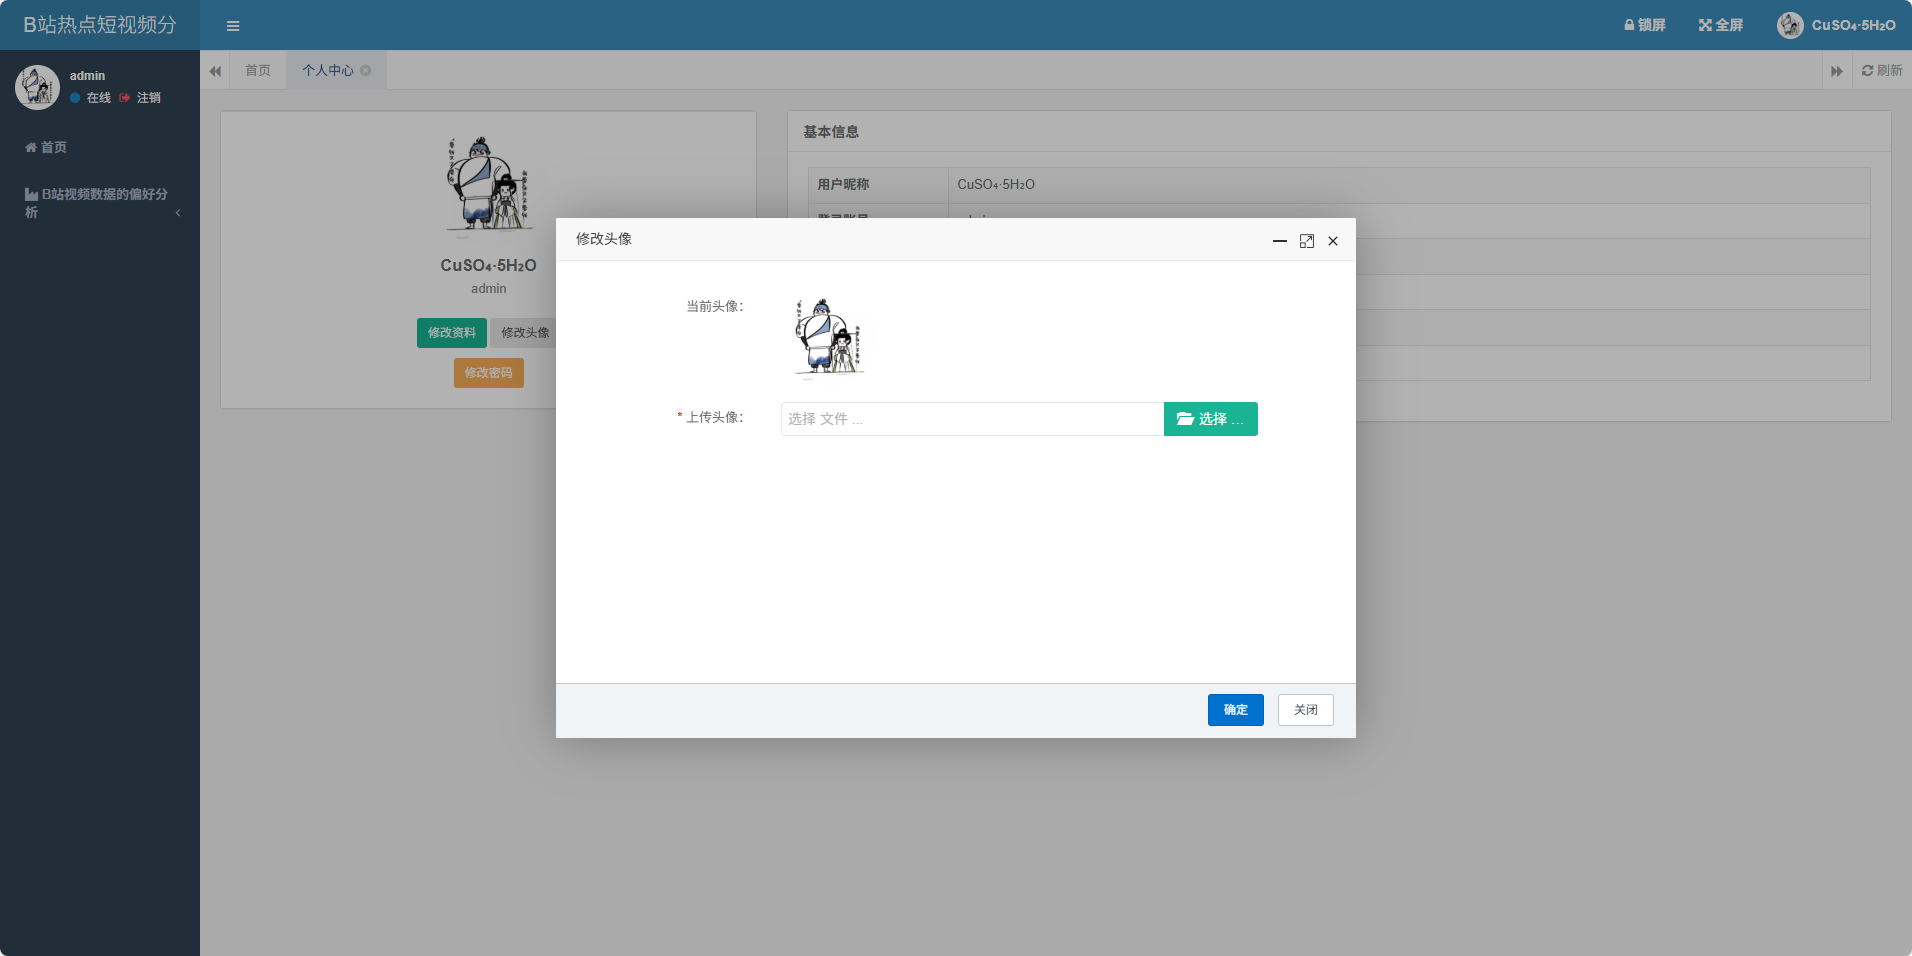Click the 关闭 button

[1305, 710]
